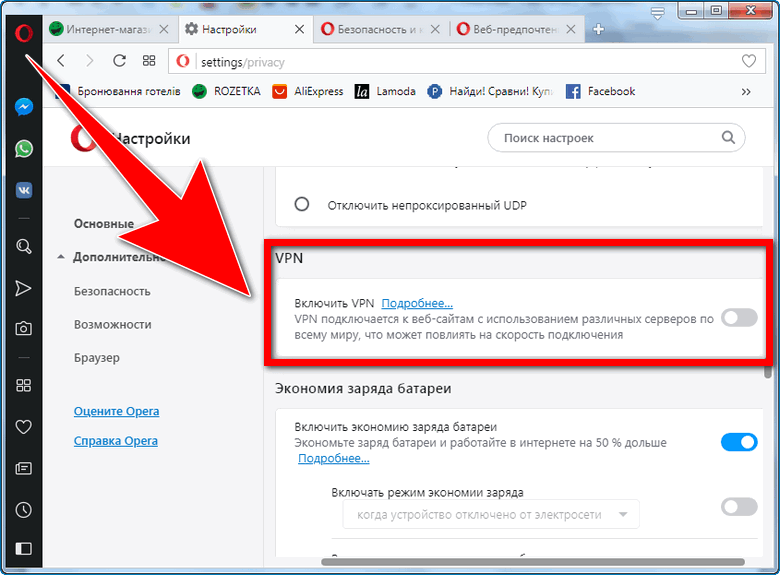Open Speed Dial from sidebar grid icon

tap(23, 385)
